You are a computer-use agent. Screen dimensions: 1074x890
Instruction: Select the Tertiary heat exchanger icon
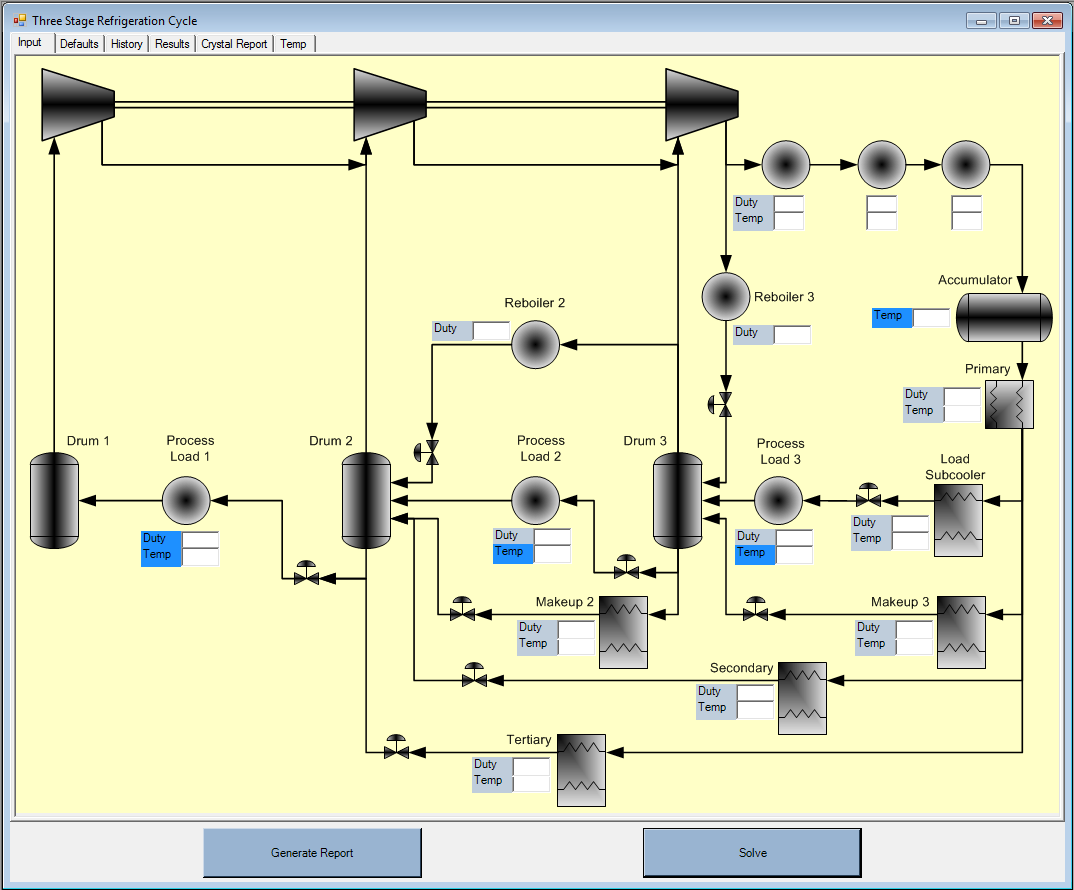click(581, 764)
